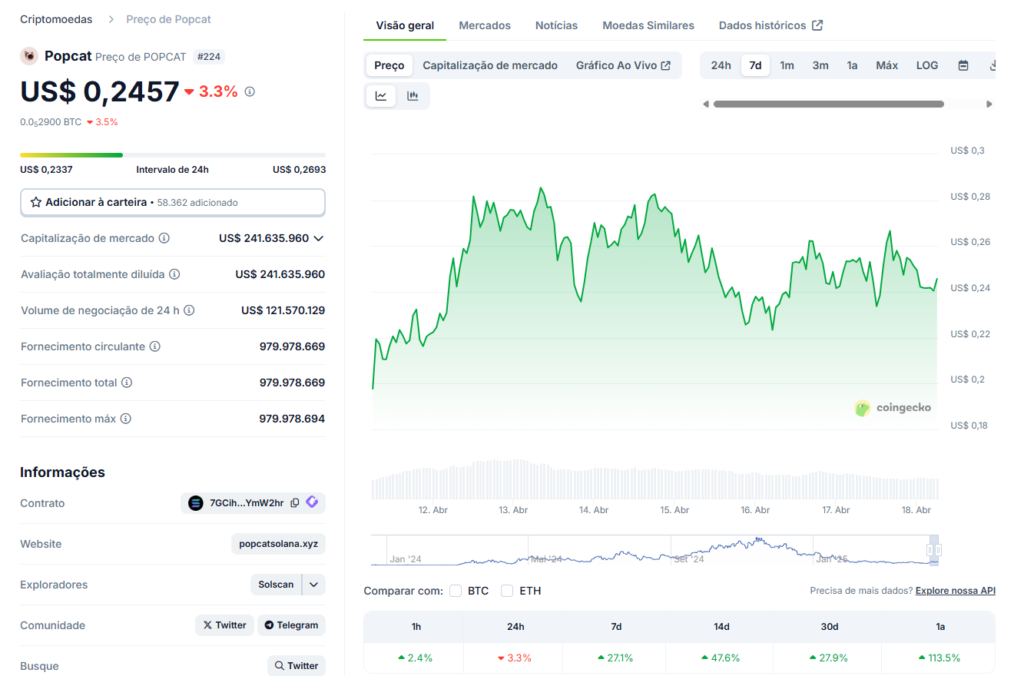This screenshot has width=1024, height=676.
Task: Open the calendar date range picker
Action: pyautogui.click(x=963, y=65)
